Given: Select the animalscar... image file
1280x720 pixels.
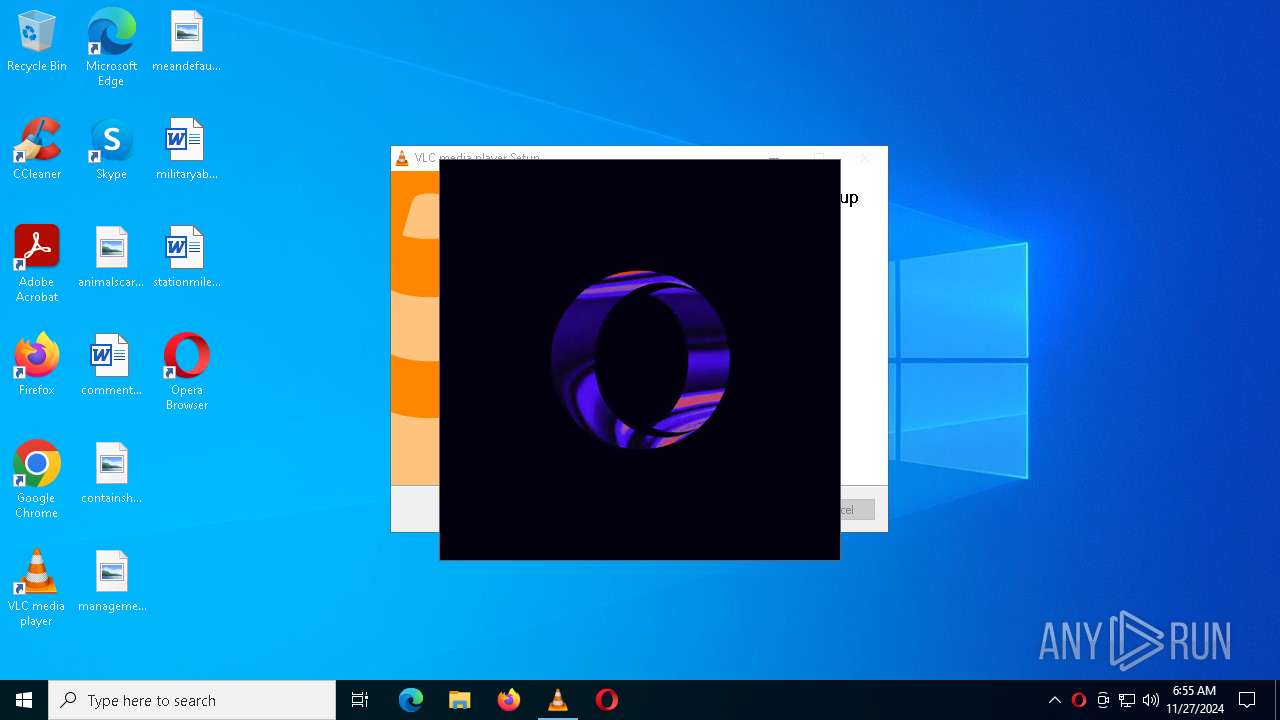Looking at the screenshot, I should click(111, 258).
